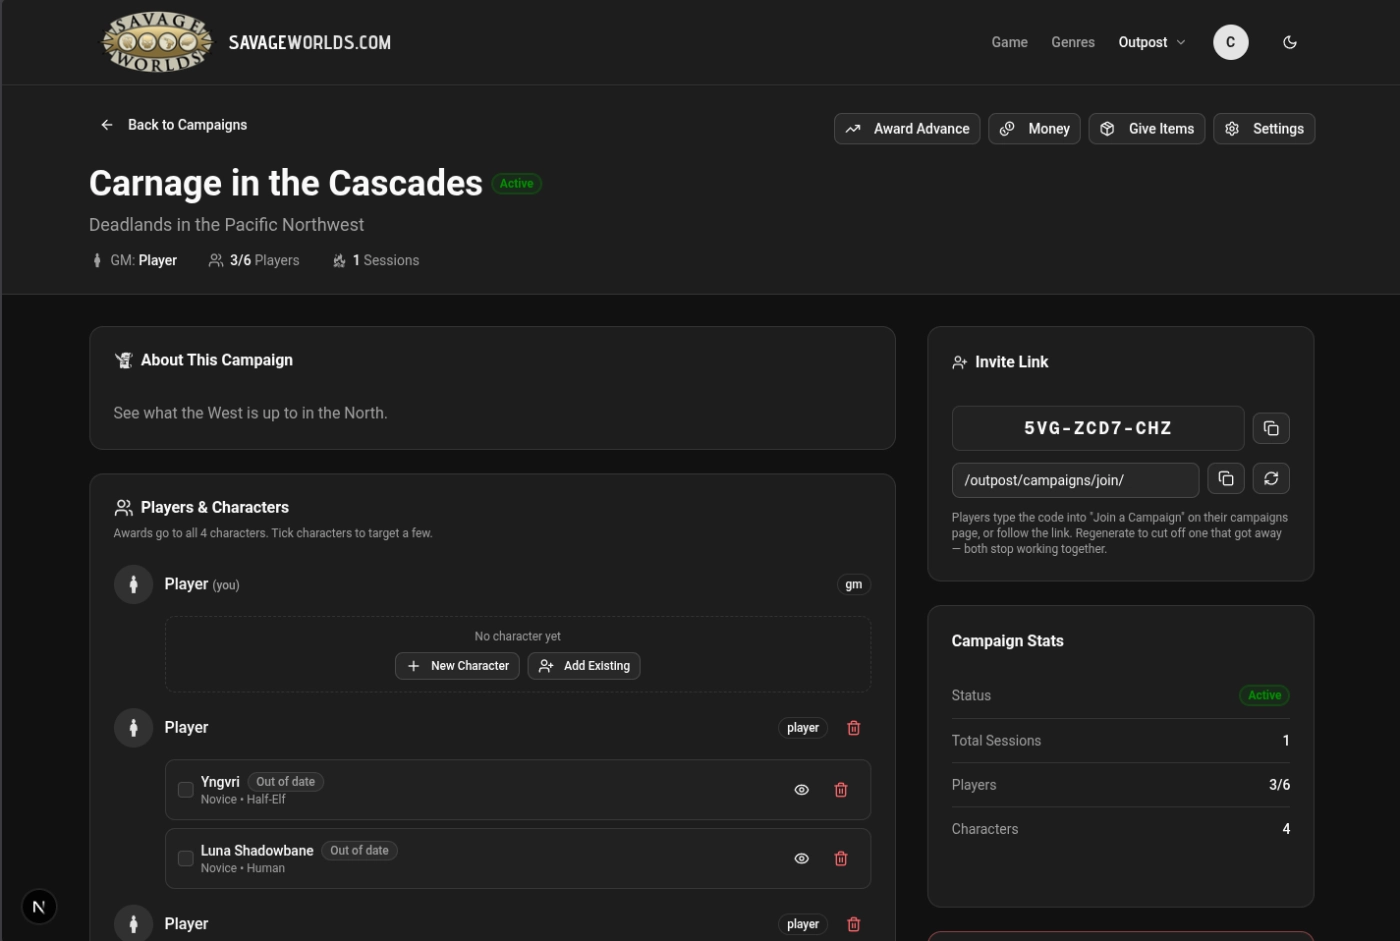Viewport: 1400px width, 941px height.
Task: Expand the Outpost dropdown menu
Action: click(1152, 42)
